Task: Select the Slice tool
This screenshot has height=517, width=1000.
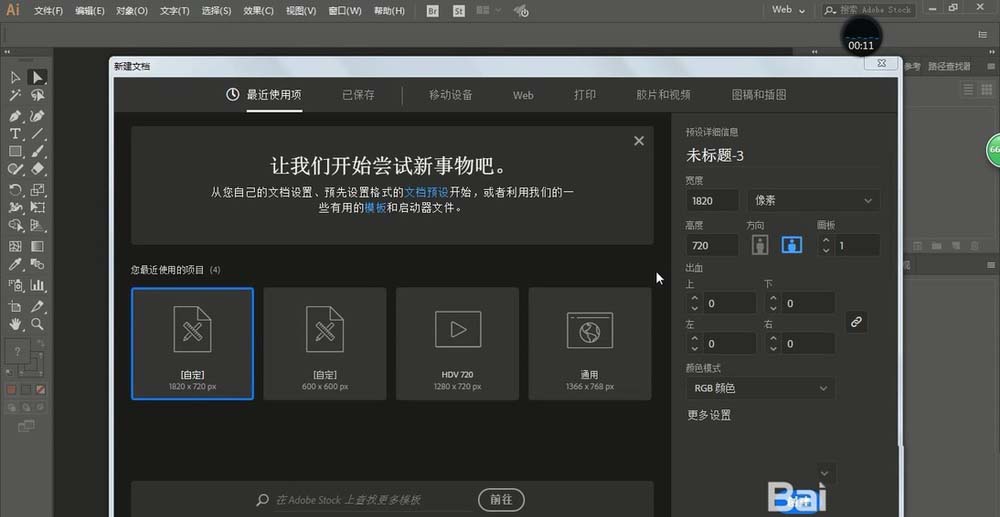Action: point(38,306)
